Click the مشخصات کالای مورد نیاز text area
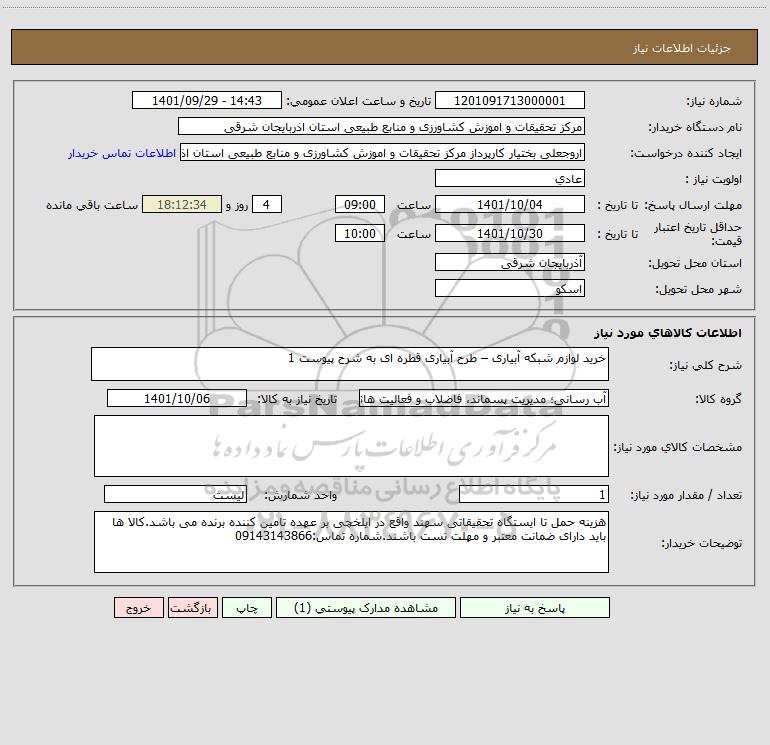The width and height of the screenshot is (770, 745). coord(351,446)
